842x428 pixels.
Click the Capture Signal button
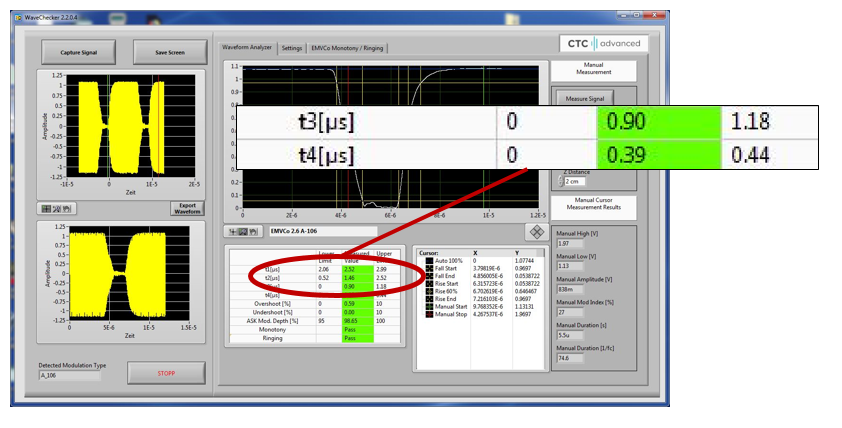[78, 53]
